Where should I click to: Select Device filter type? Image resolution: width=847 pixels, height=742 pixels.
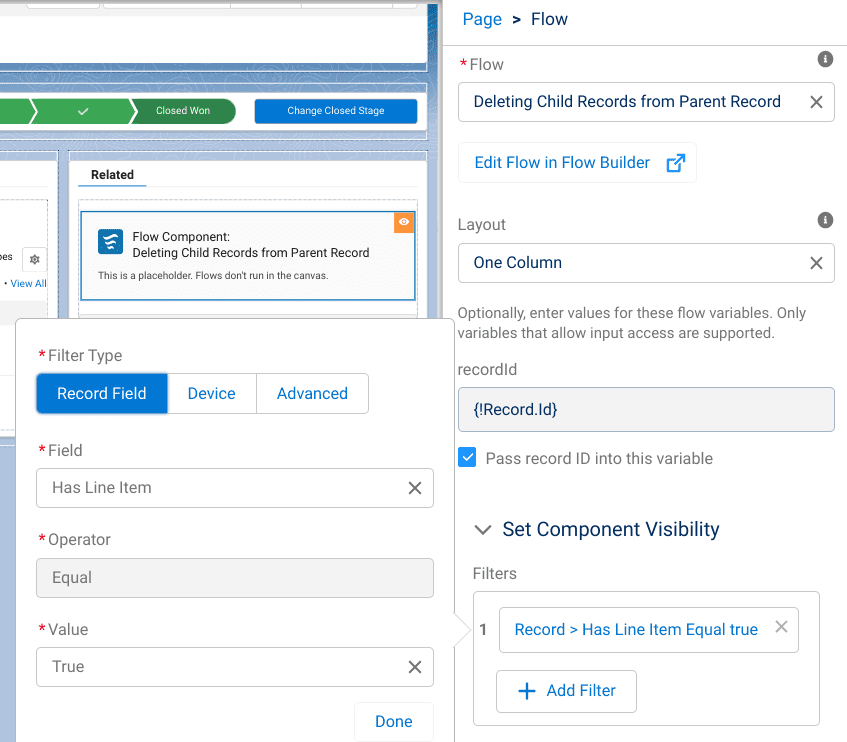click(x=212, y=394)
